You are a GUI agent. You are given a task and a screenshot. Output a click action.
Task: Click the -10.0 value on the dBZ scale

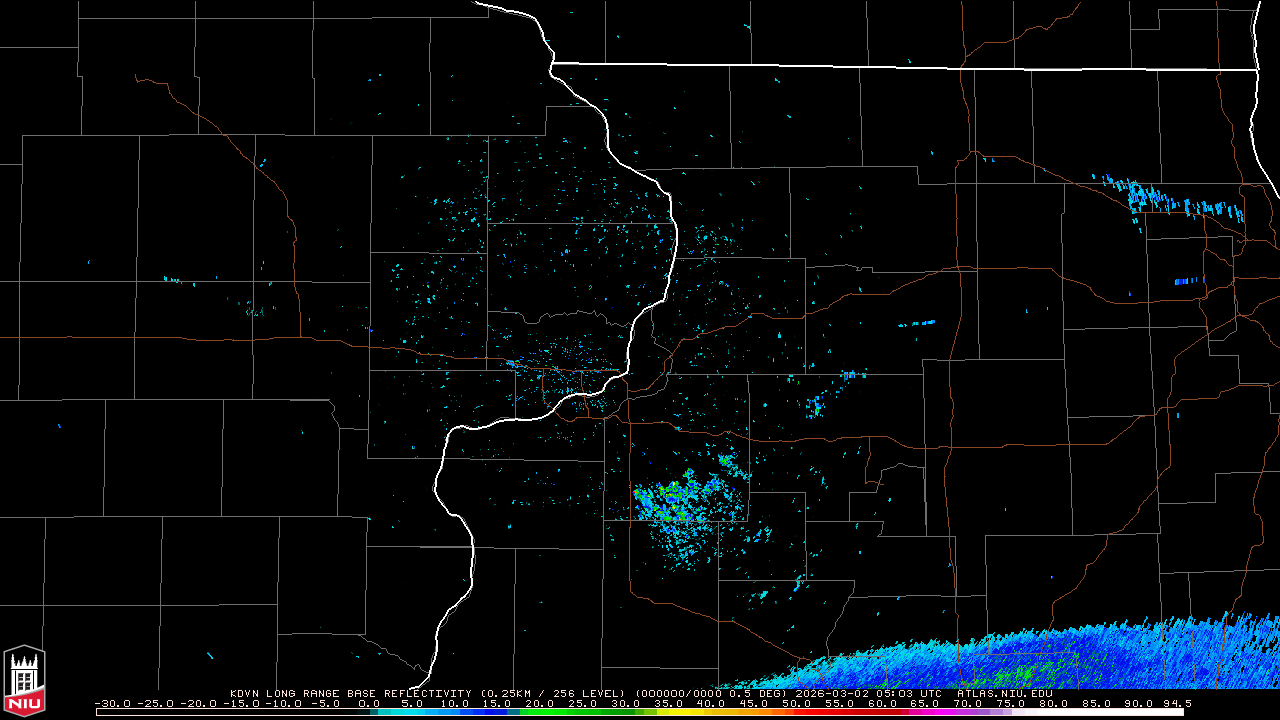pos(285,704)
